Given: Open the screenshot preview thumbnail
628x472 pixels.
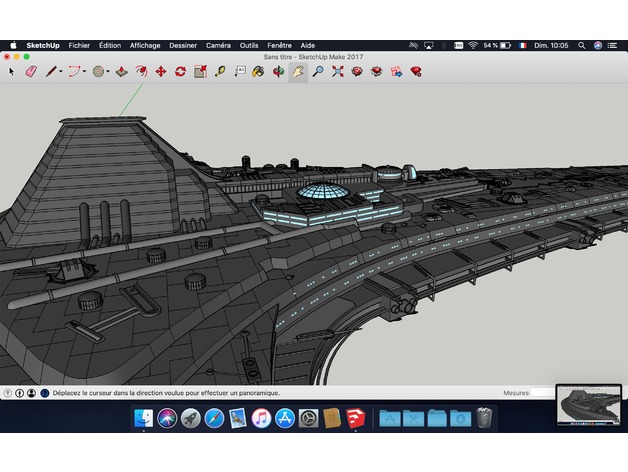Looking at the screenshot, I should 589,405.
